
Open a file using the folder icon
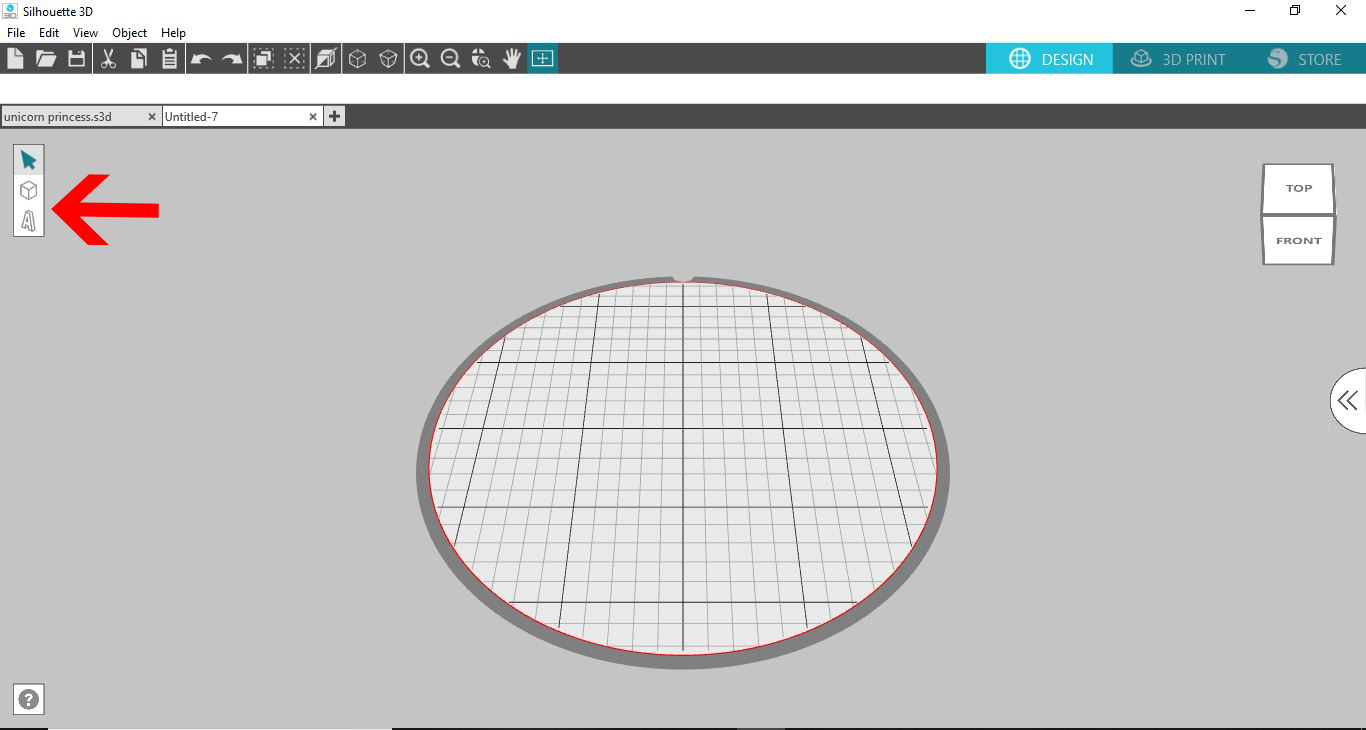pos(46,59)
